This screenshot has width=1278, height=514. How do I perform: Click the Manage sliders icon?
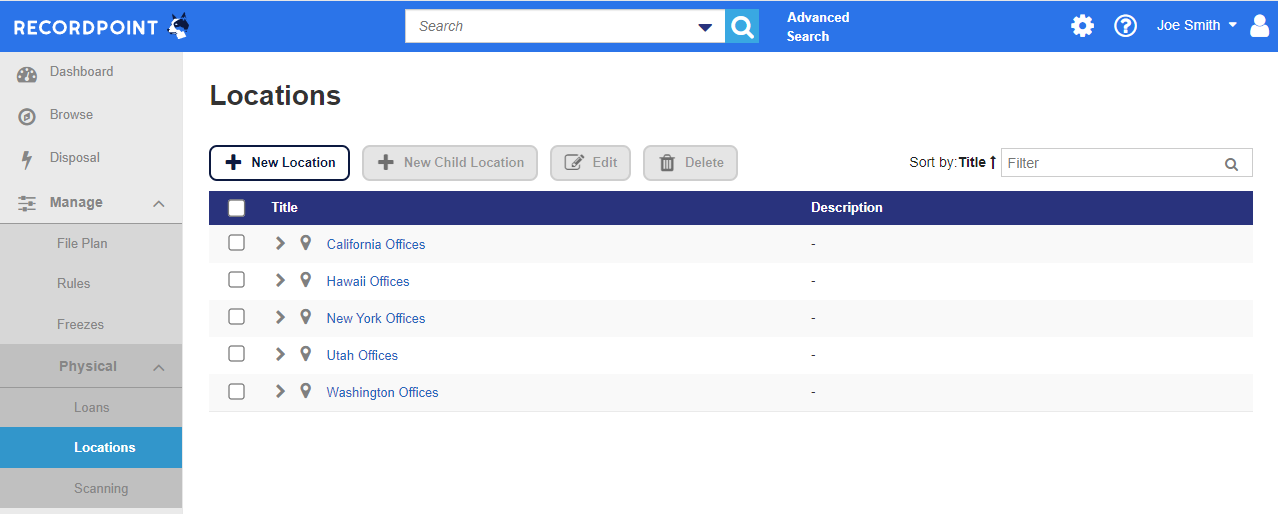27,203
